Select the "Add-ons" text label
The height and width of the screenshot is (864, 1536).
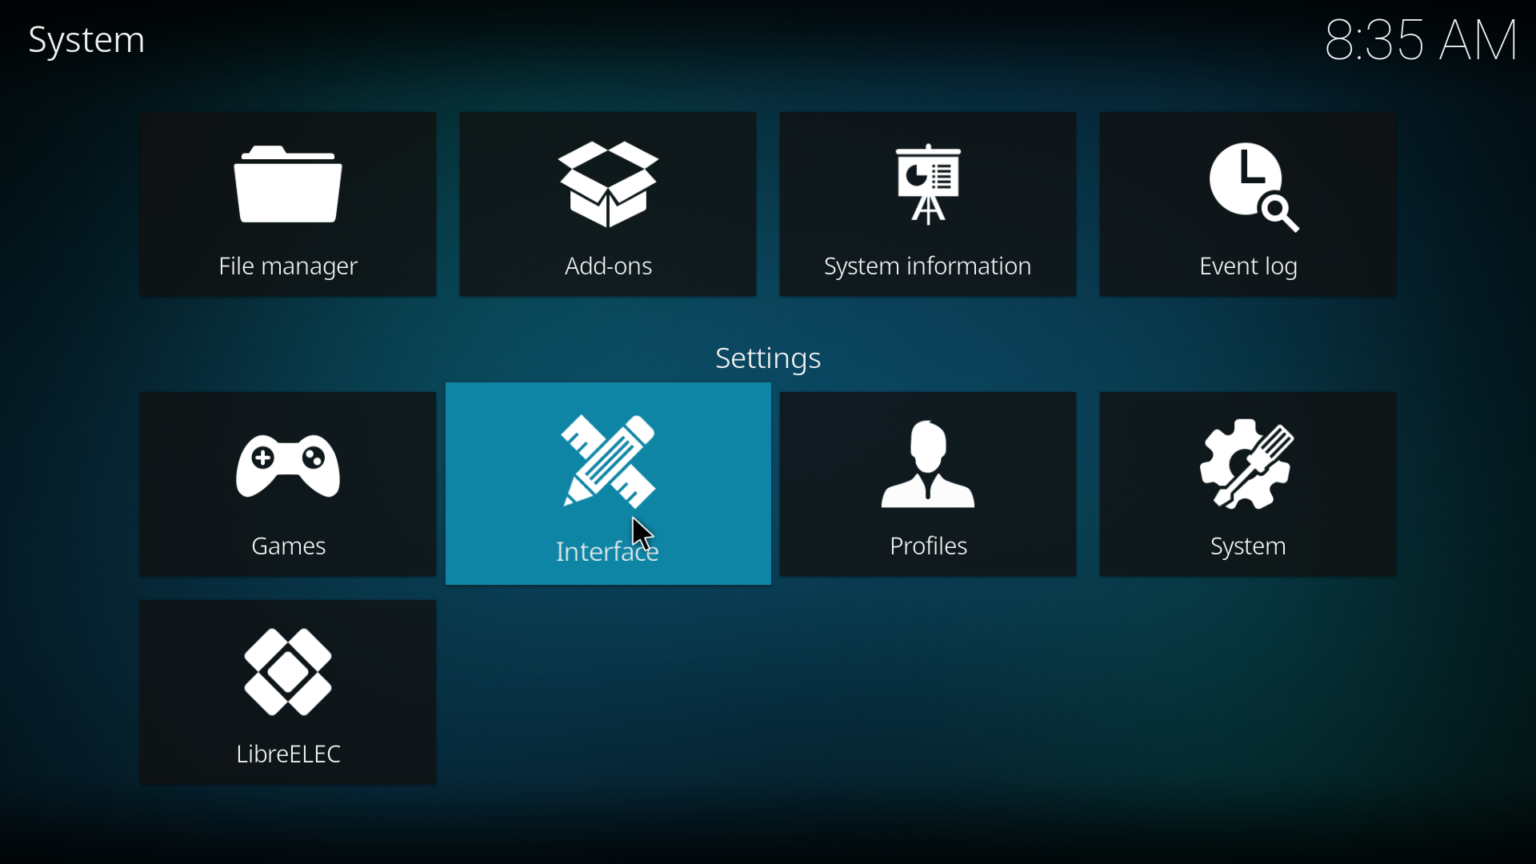608,266
